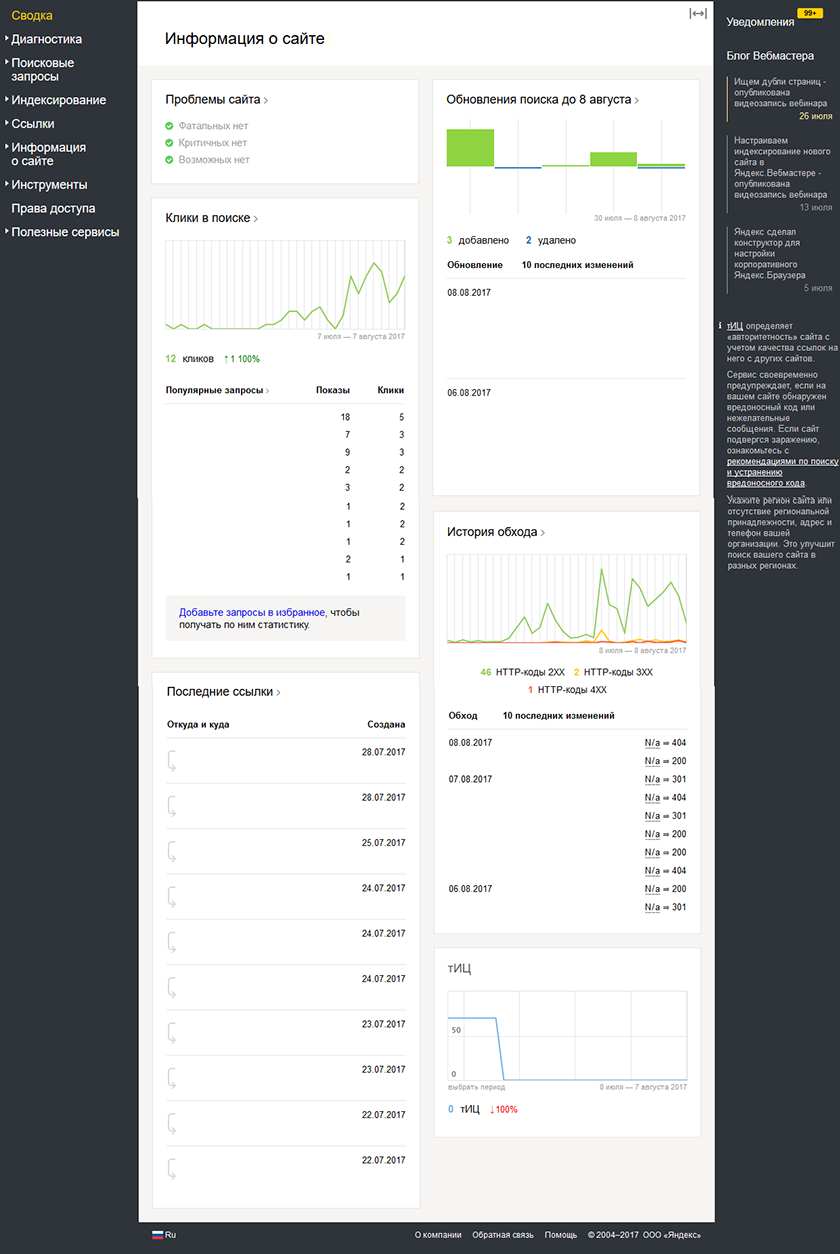Click green check icon beside Фатальных нет

click(170, 126)
